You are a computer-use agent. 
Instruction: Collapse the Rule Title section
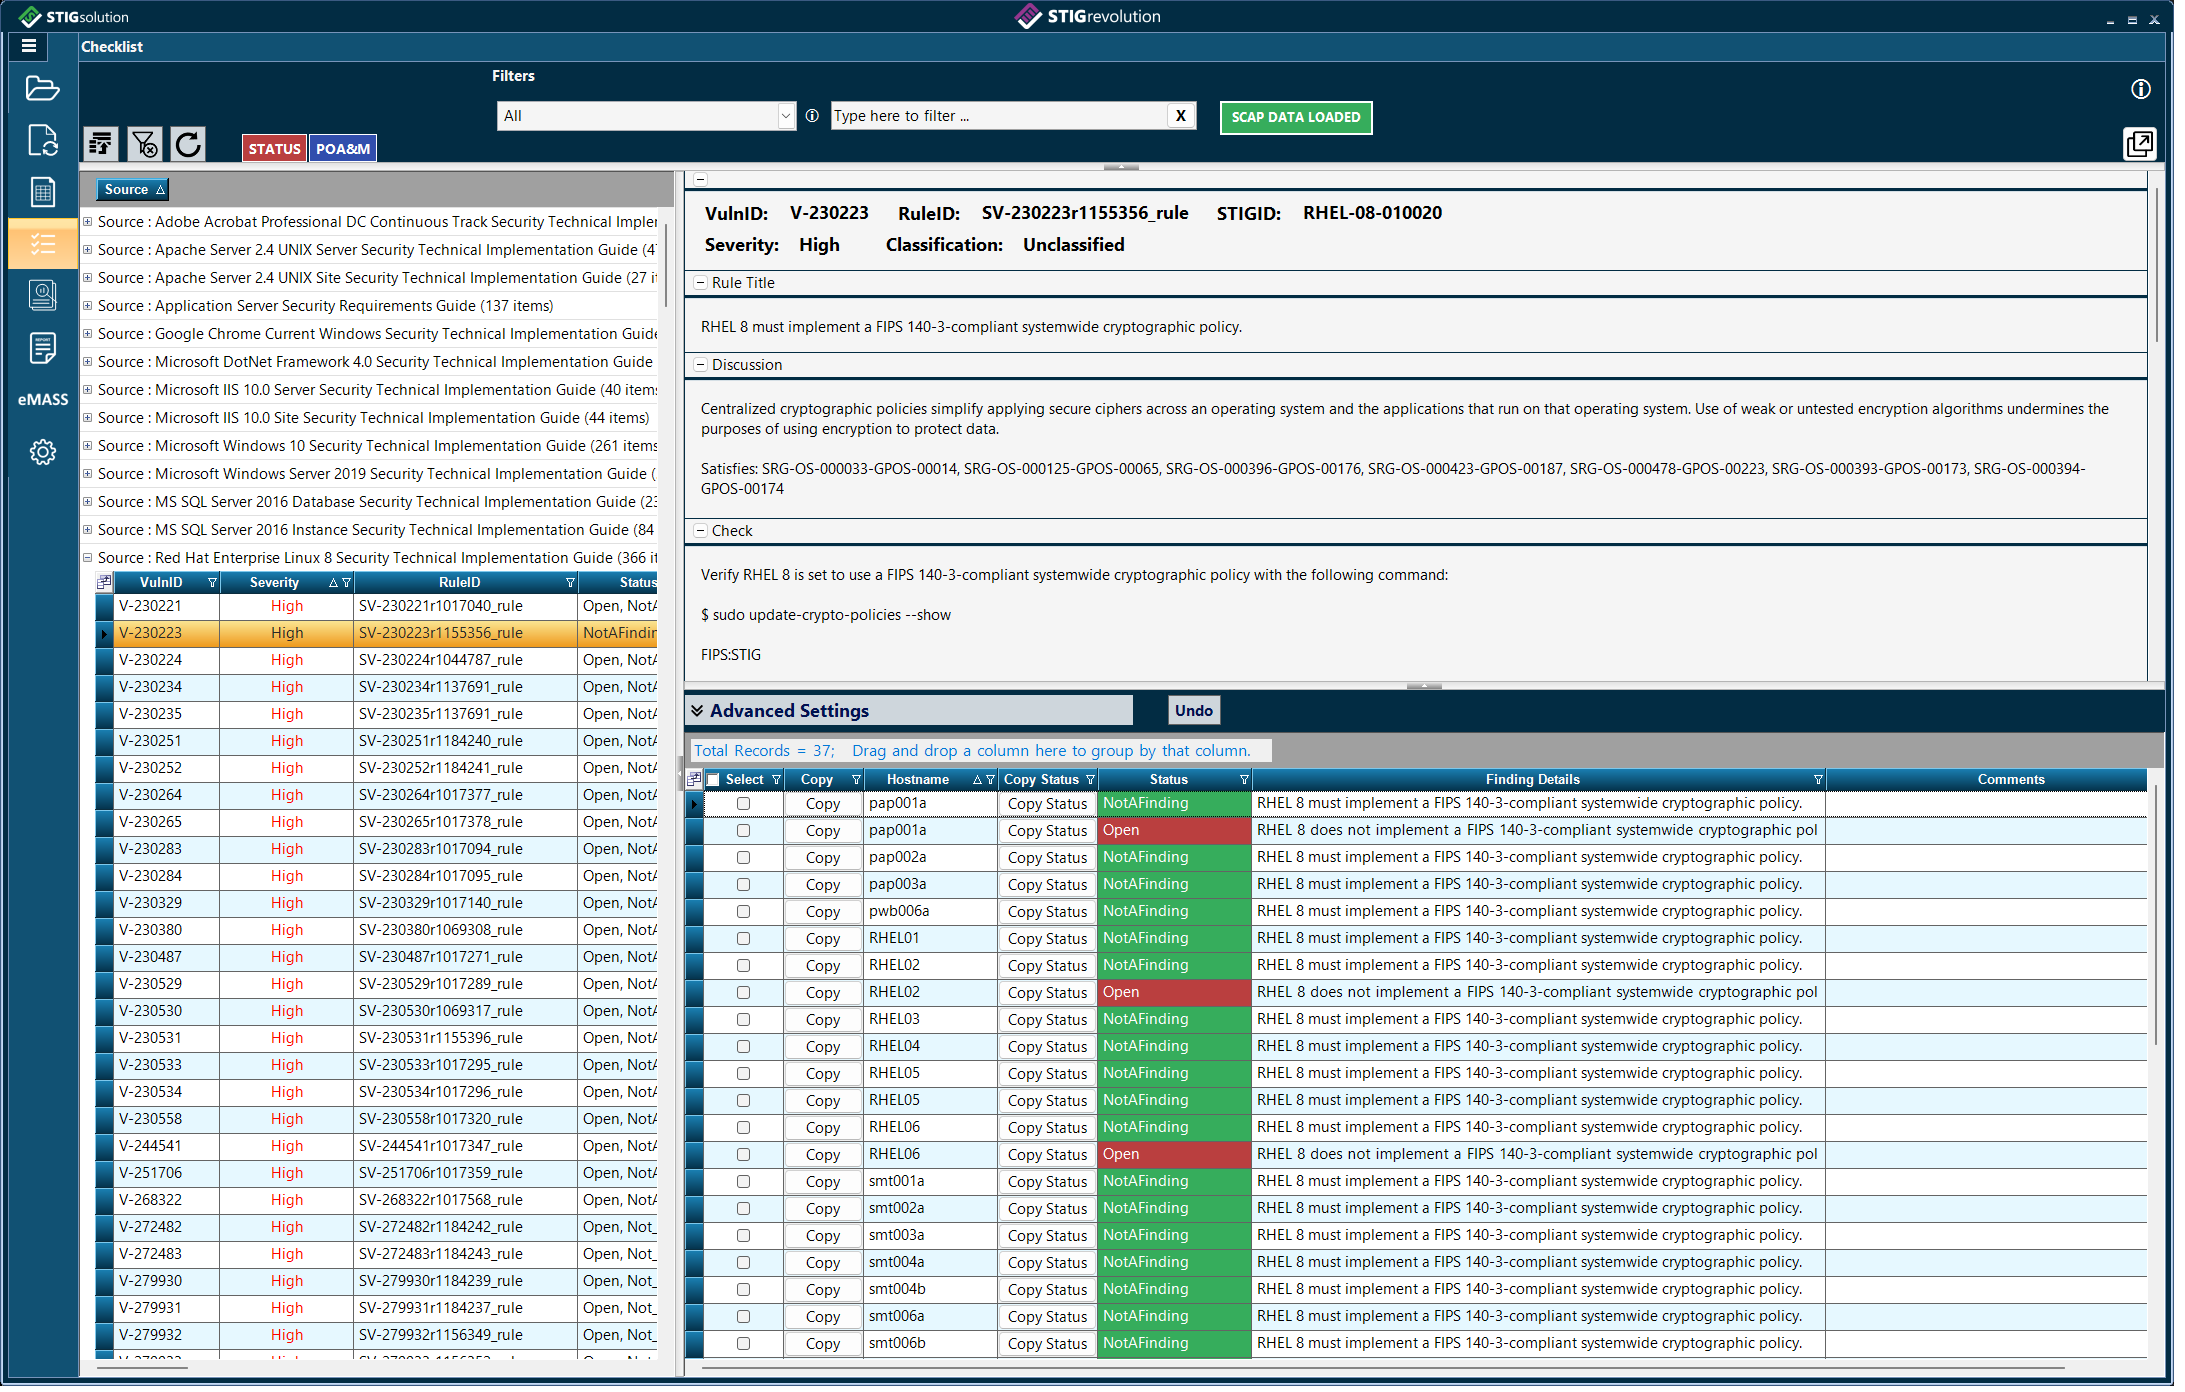click(x=701, y=283)
